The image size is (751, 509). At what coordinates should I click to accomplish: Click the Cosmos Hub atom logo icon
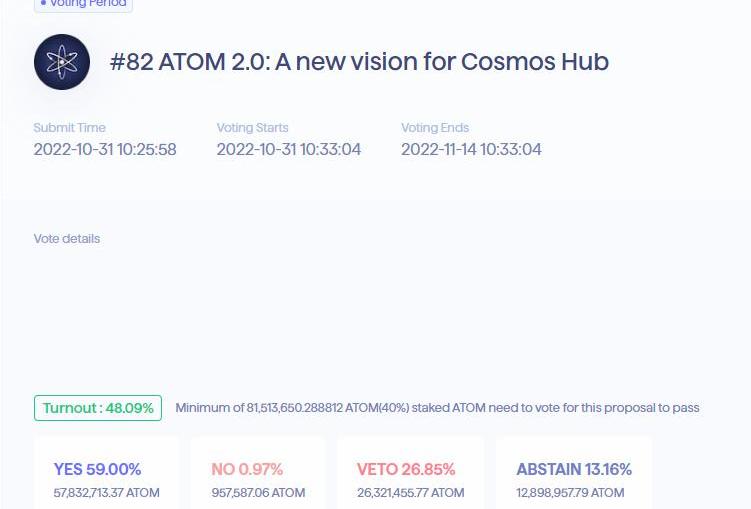[62, 62]
